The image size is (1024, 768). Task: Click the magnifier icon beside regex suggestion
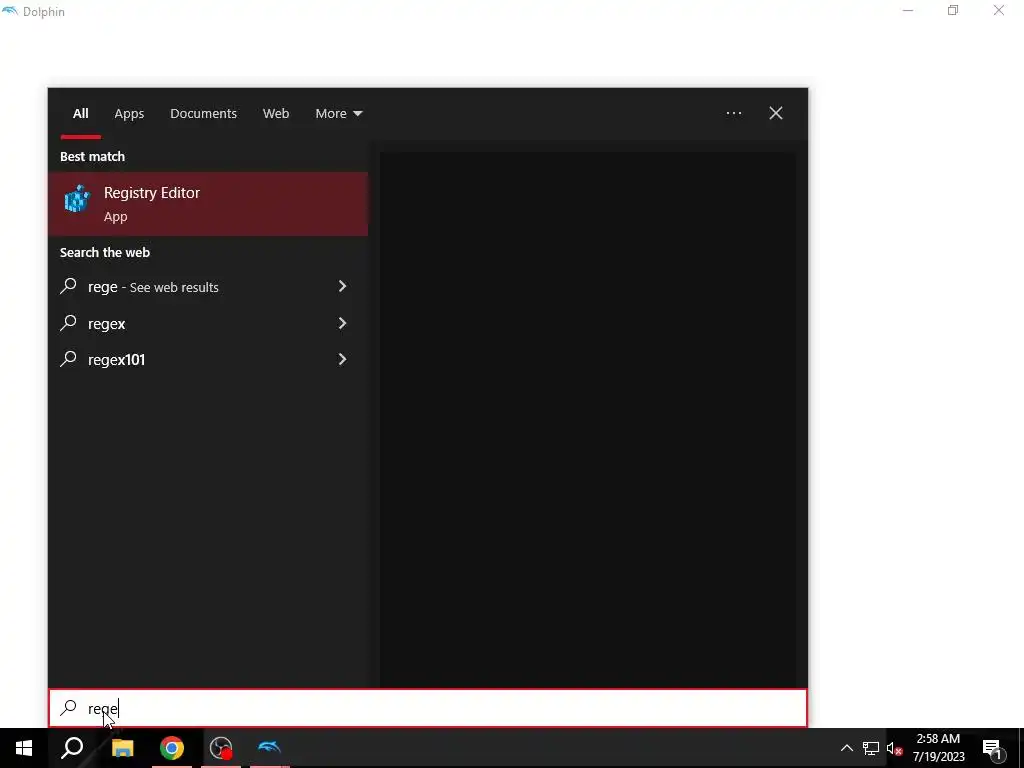(69, 323)
